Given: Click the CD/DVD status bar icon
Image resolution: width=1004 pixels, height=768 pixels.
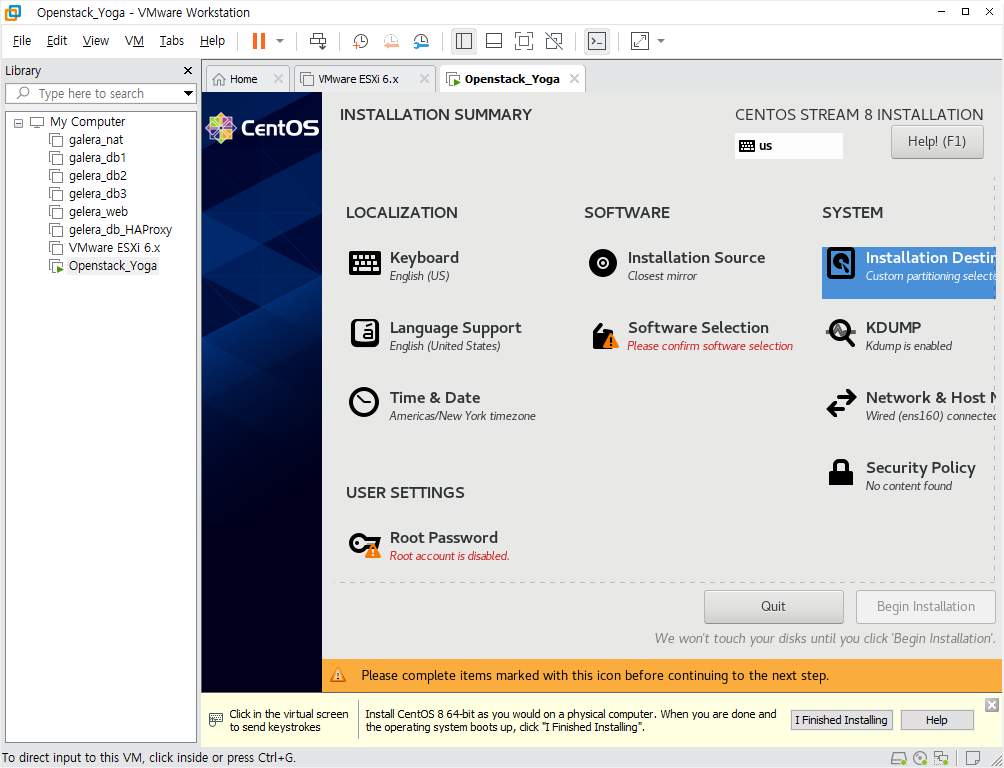Looking at the screenshot, I should point(920,758).
